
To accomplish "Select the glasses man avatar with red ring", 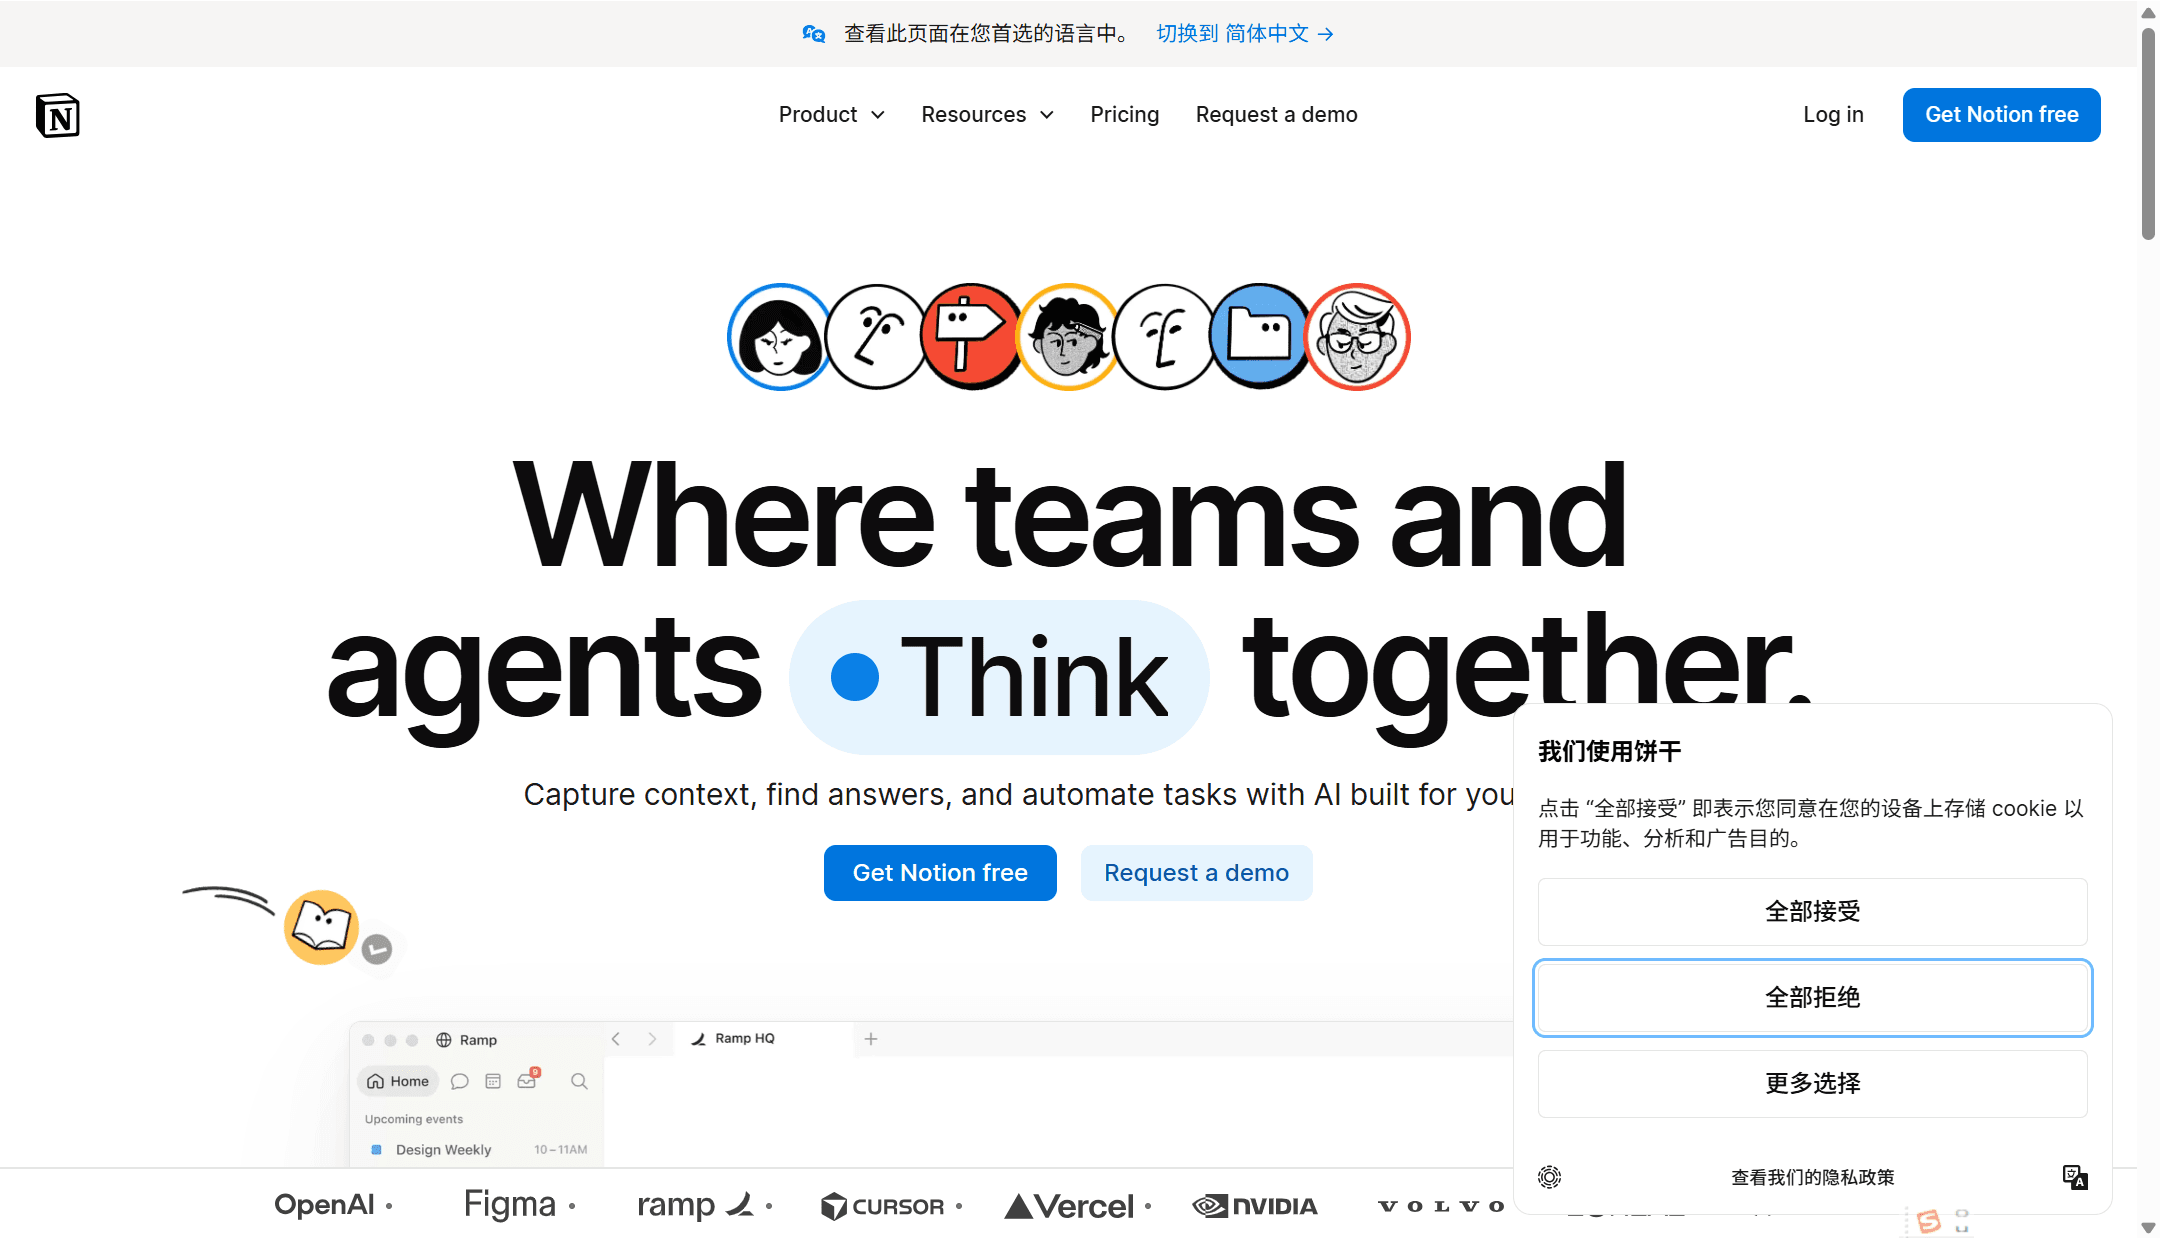I will (1357, 337).
